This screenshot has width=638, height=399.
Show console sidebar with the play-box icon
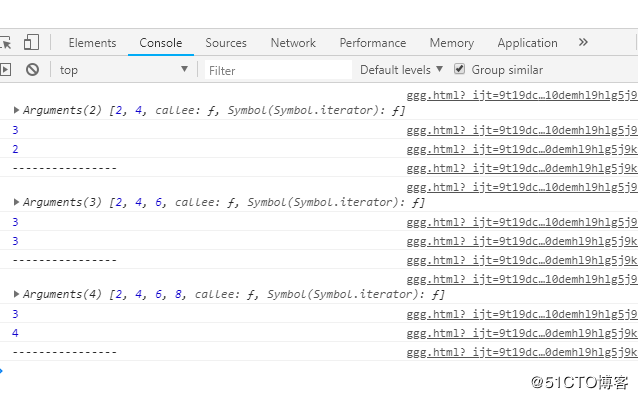pos(5,70)
